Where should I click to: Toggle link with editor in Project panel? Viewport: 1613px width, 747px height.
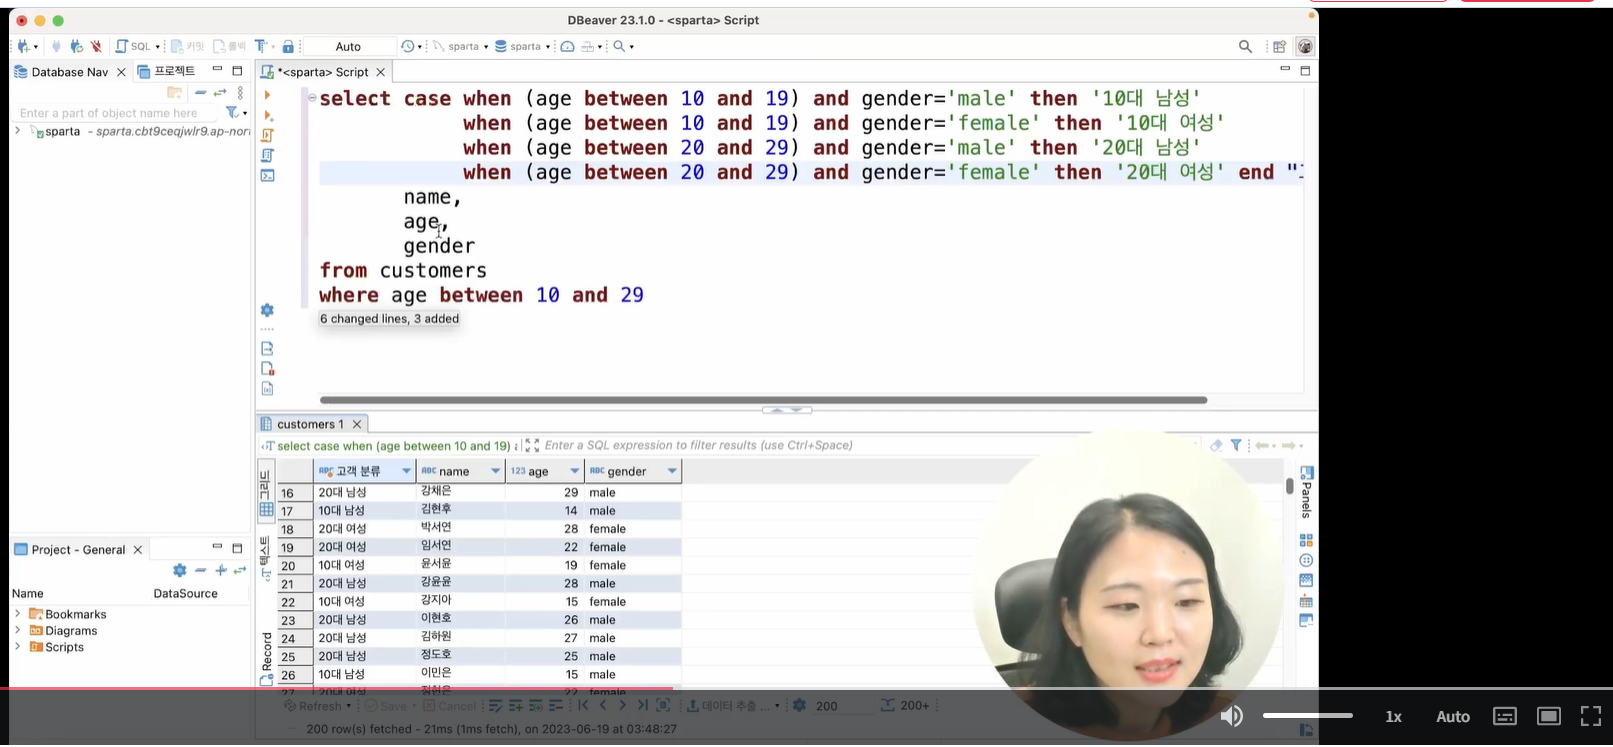point(239,570)
